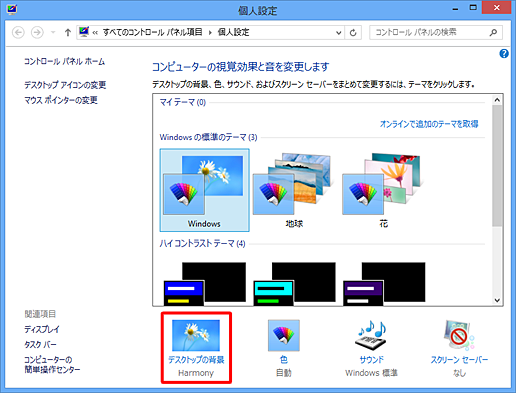The image size is (516, 393).
Task: Expand breadcrumb arrow before 個人設定
Action: (x=210, y=33)
